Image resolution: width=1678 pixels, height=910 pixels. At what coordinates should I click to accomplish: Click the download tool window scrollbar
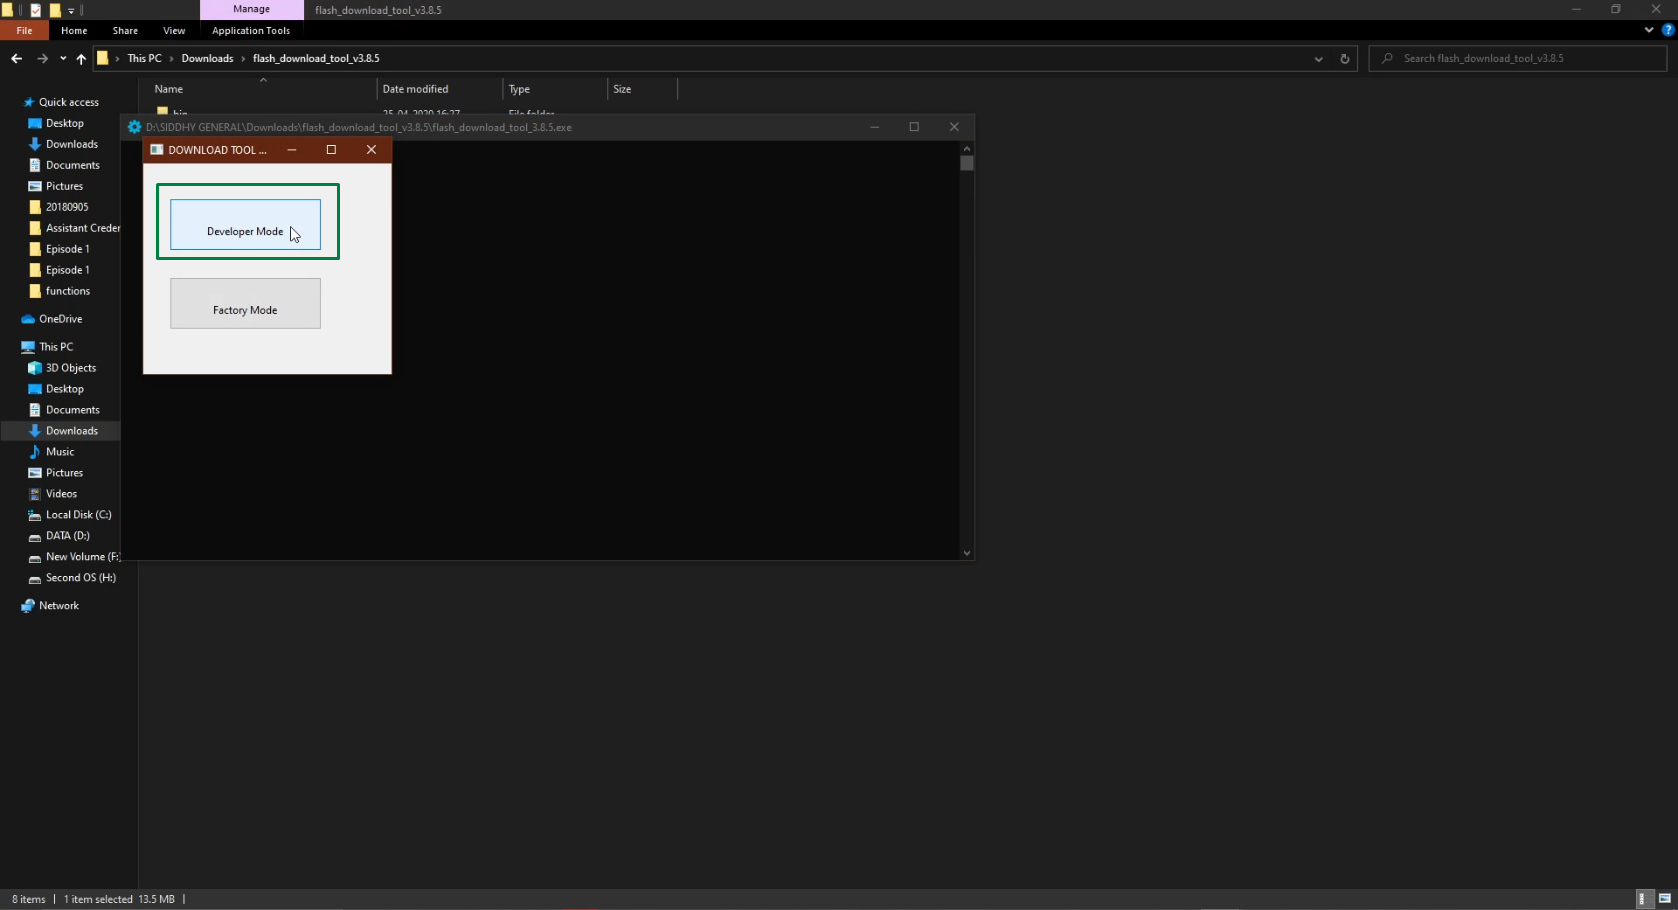(966, 164)
